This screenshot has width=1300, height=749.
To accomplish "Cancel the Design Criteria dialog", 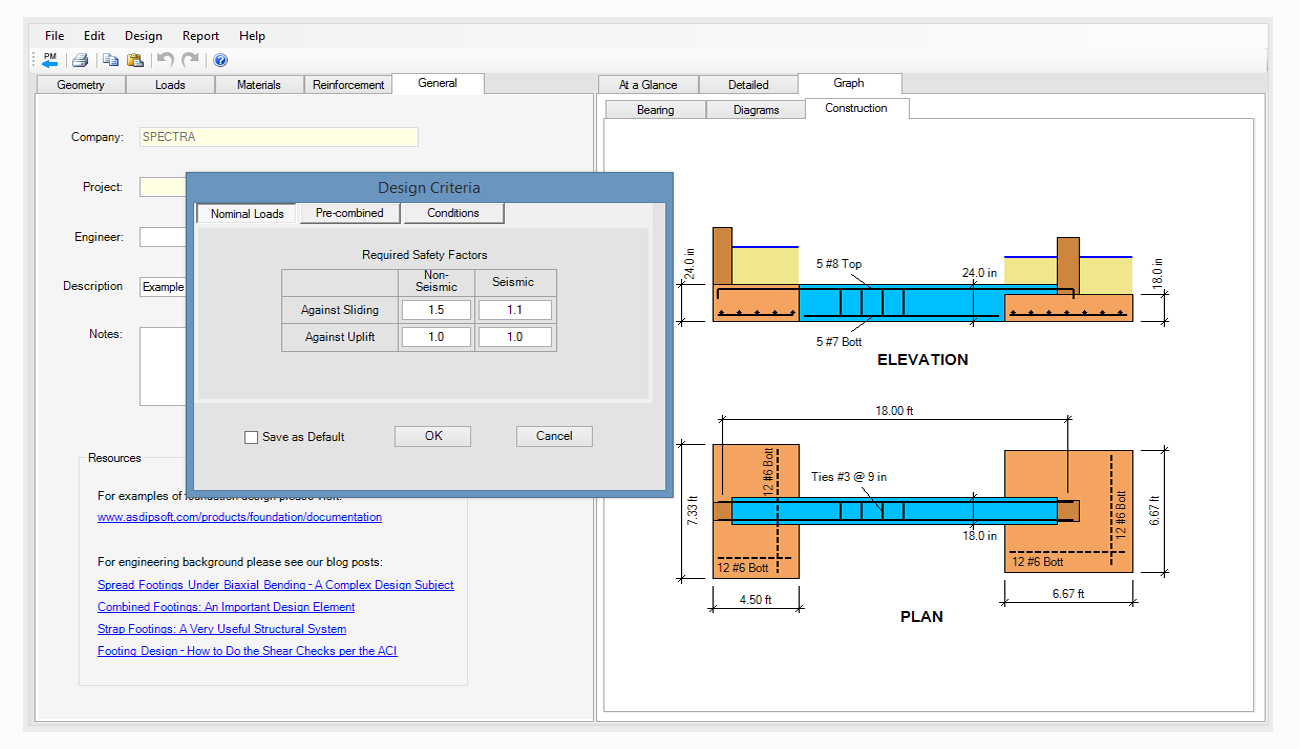I will coord(554,436).
